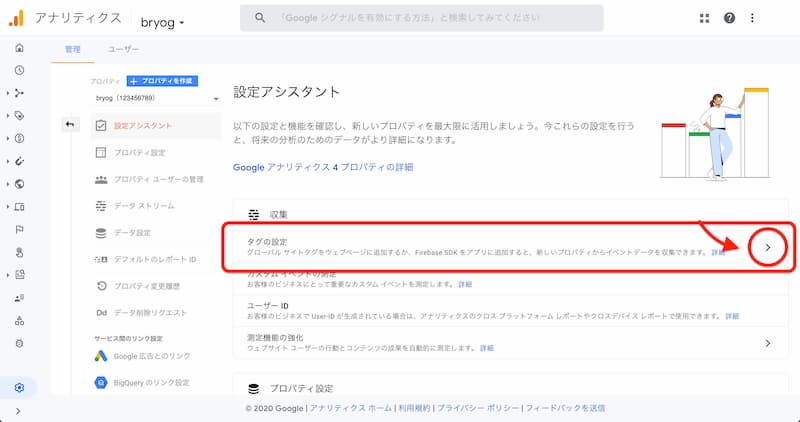Open the Events touch-hand icon

(19, 252)
